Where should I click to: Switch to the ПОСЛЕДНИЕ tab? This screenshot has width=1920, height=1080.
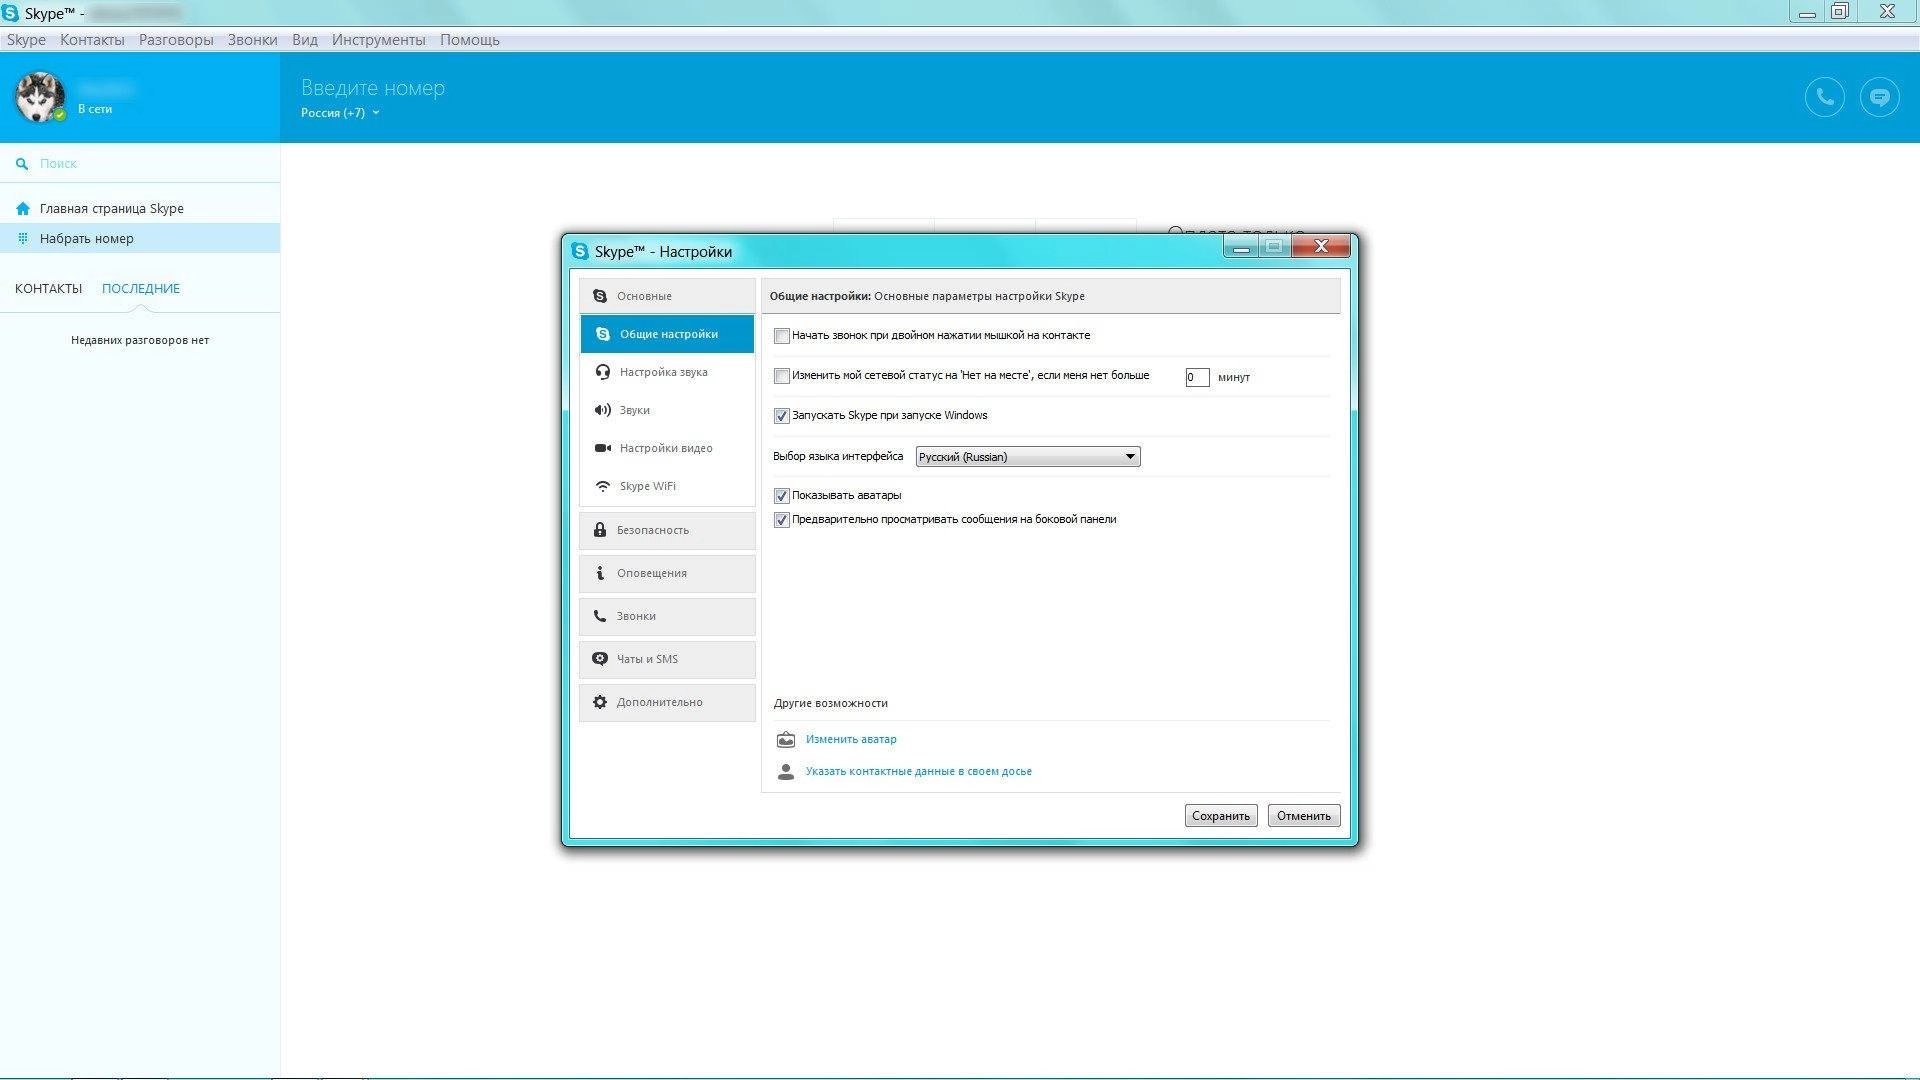[x=141, y=289]
